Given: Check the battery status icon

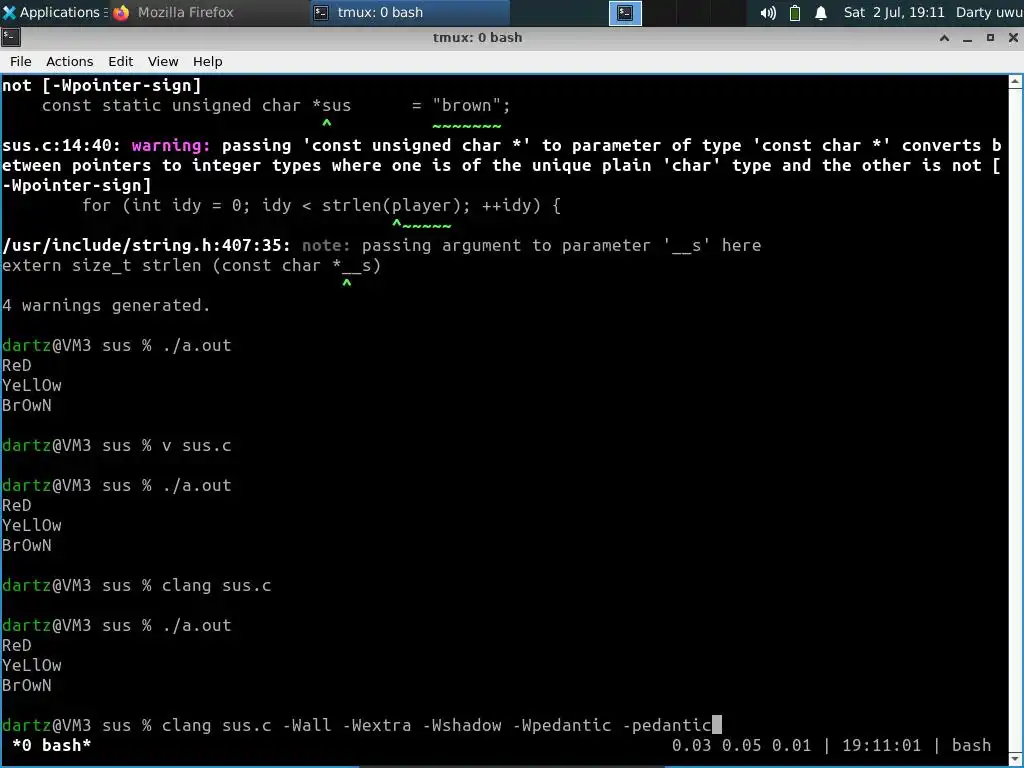Looking at the screenshot, I should 795,12.
